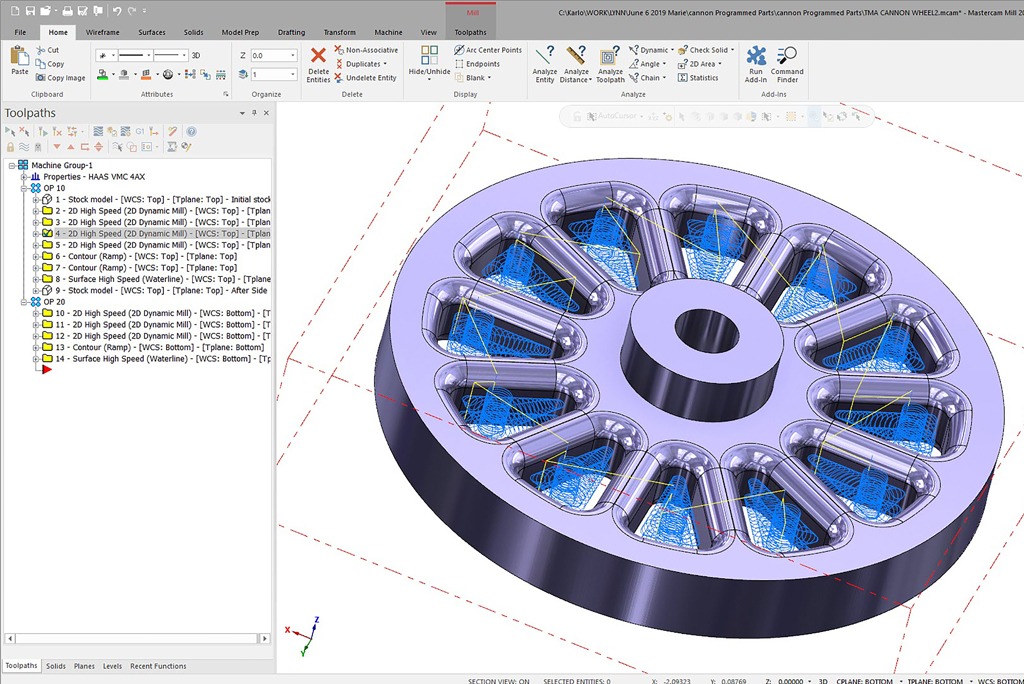Open the Analyze Entity tool
The image size is (1024, 684).
click(x=545, y=64)
